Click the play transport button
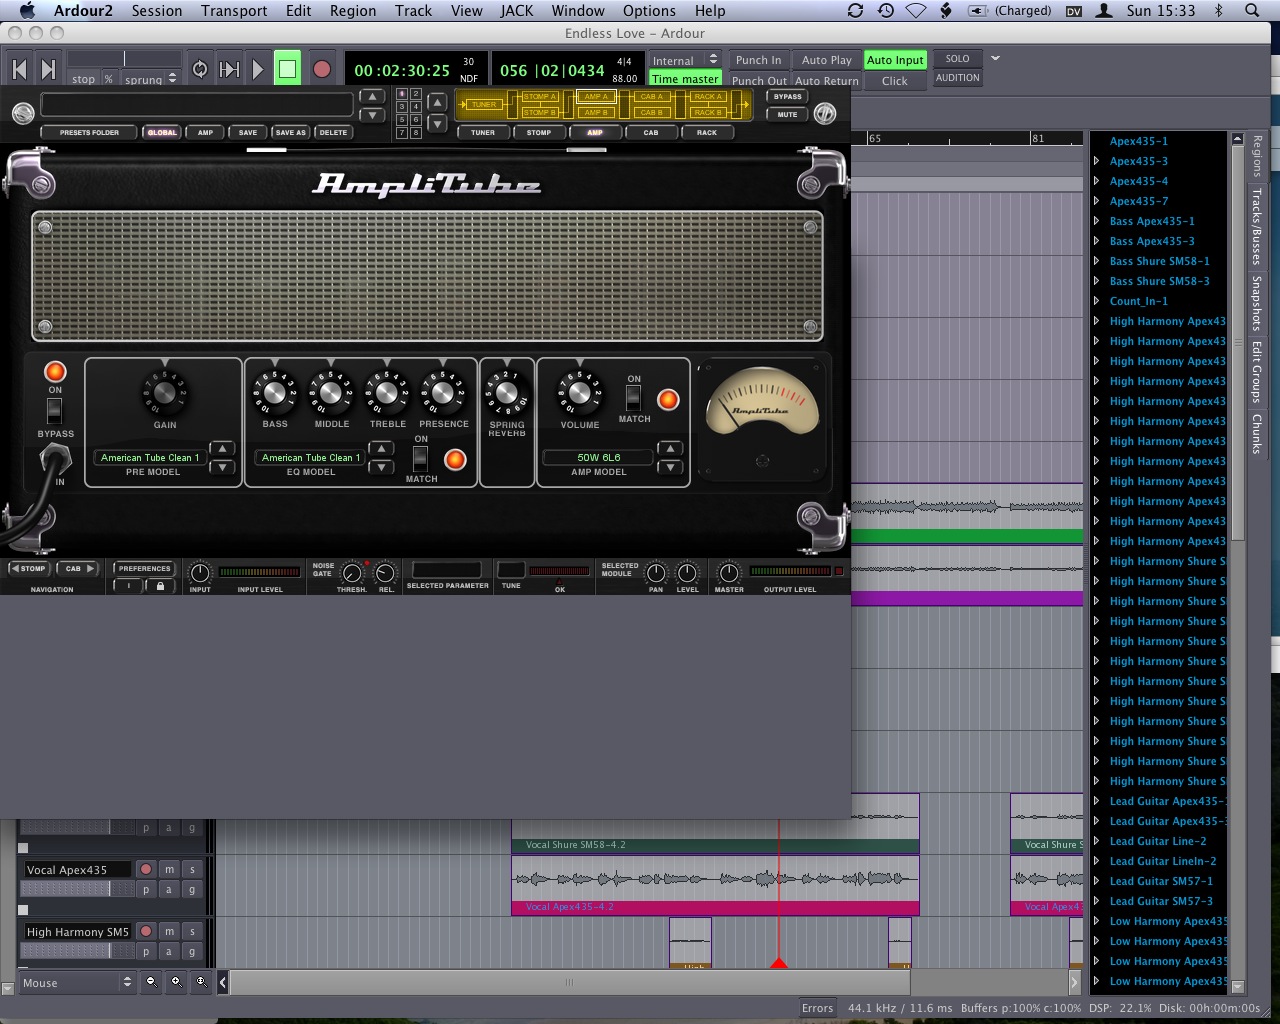The image size is (1280, 1024). 258,69
